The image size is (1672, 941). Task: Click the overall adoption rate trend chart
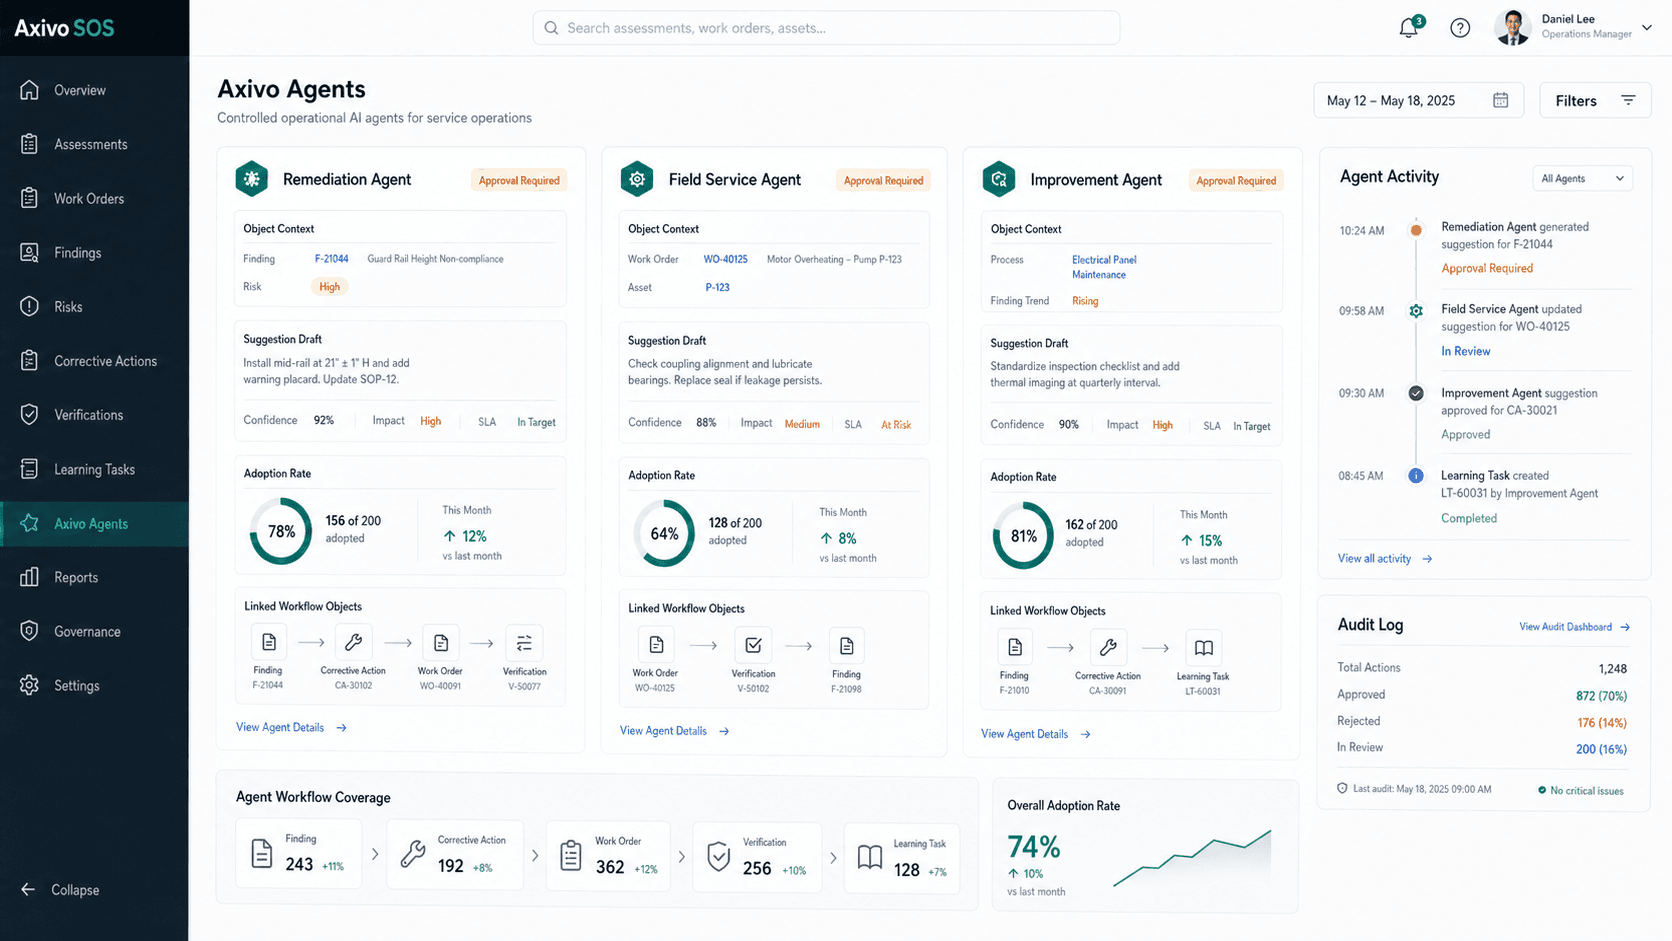click(x=1192, y=858)
